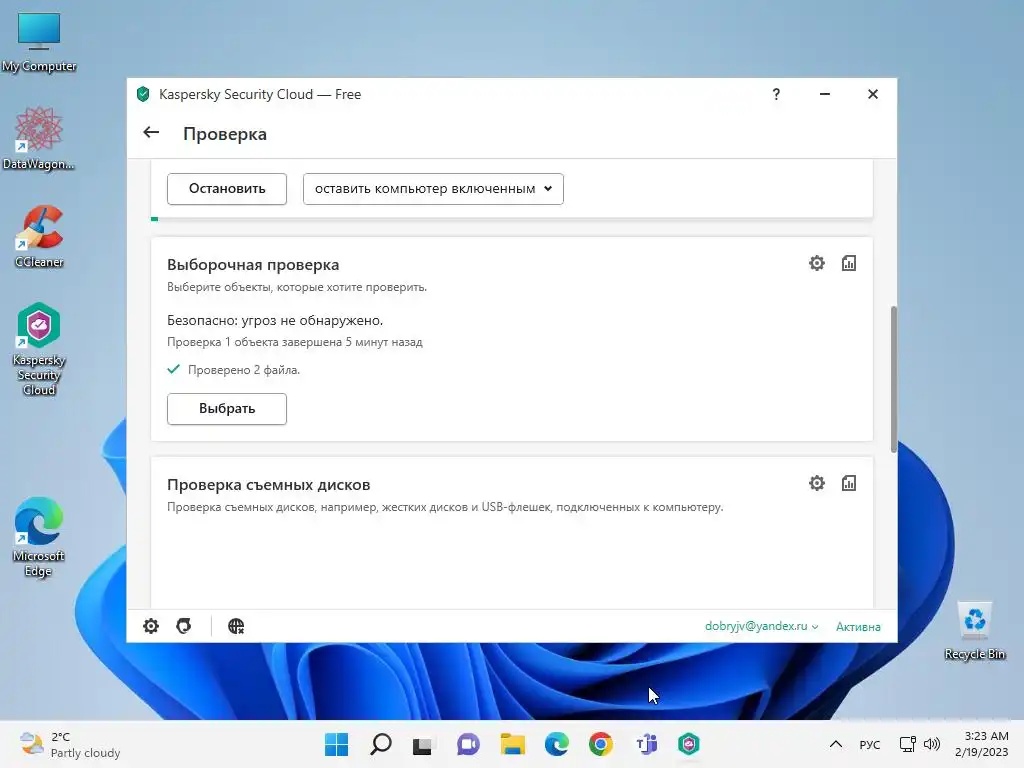The image size is (1024, 768).
Task: Select the Microsoft Edge desktop shortcut
Action: [39, 537]
